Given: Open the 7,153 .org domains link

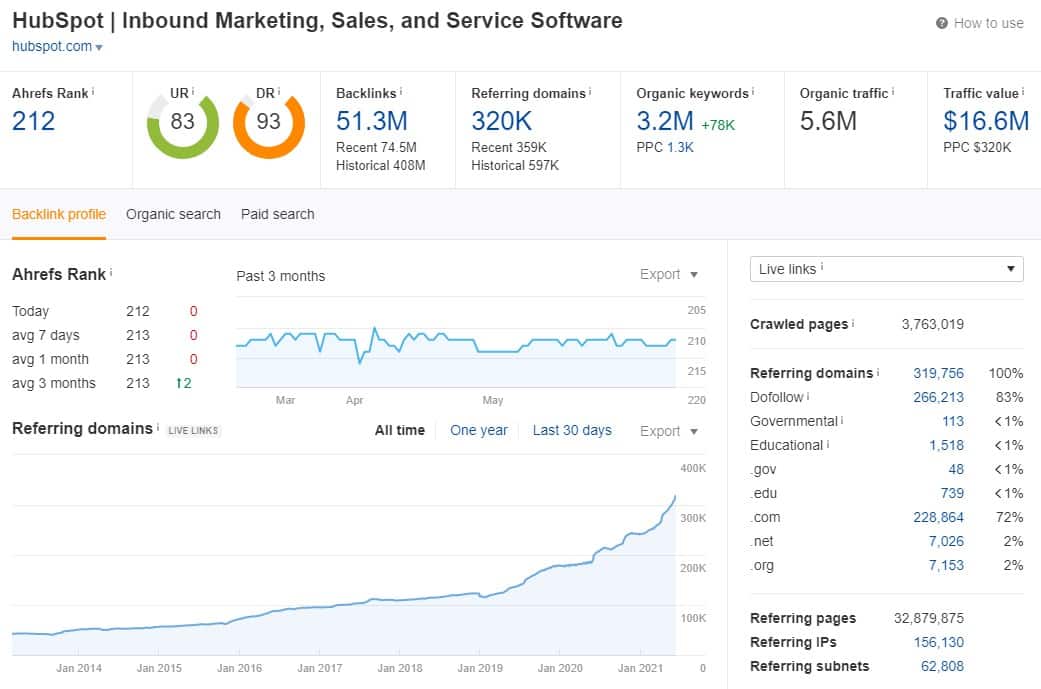Looking at the screenshot, I should pos(946,565).
